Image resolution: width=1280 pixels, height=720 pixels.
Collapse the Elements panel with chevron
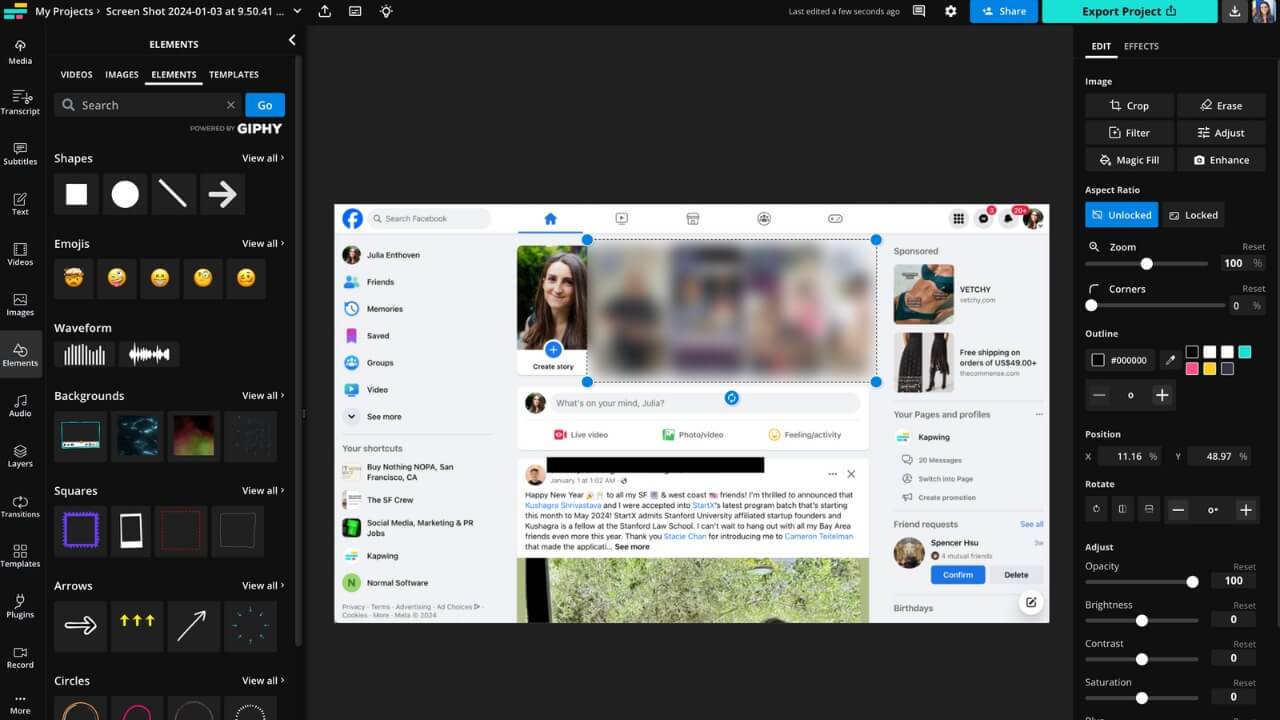(x=292, y=40)
